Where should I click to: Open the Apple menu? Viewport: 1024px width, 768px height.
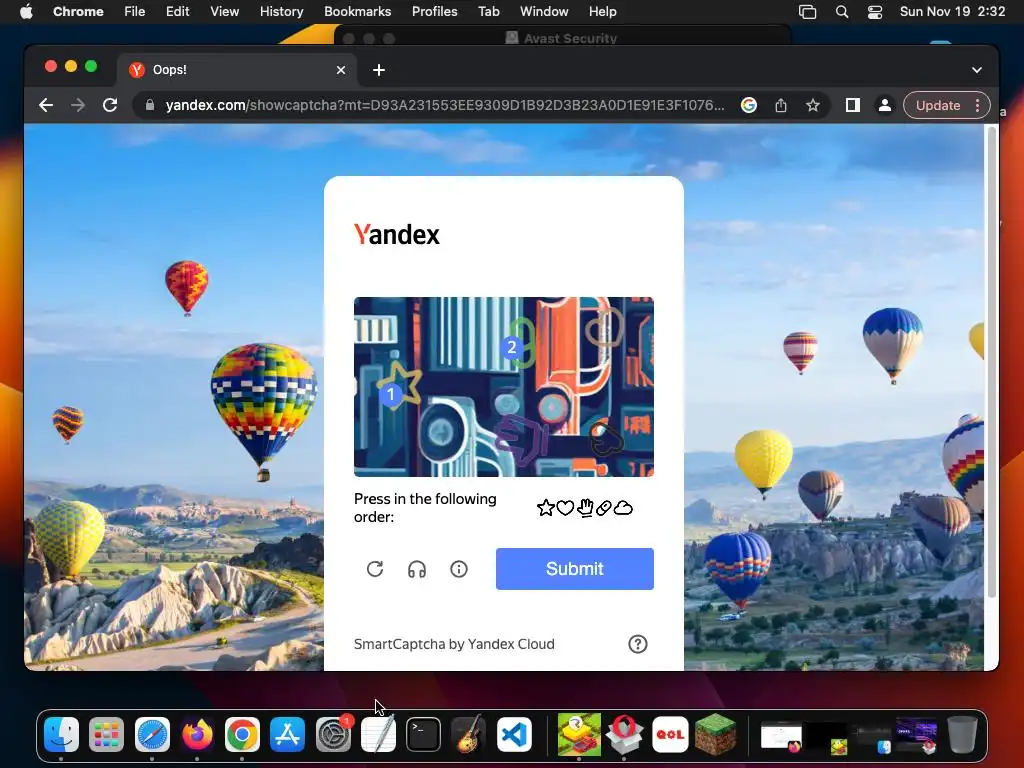coord(26,12)
